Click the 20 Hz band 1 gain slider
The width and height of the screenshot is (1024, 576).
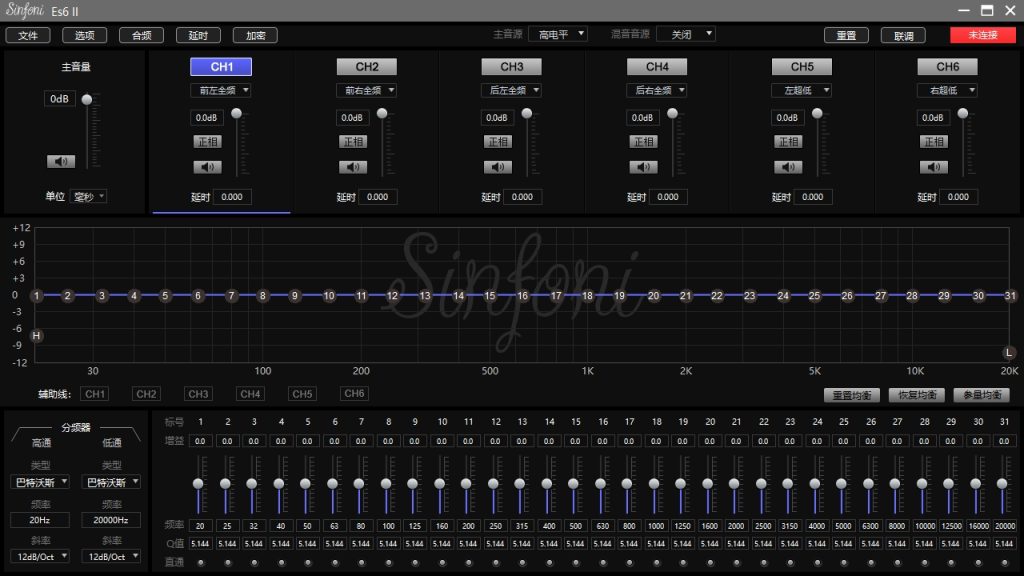199,484
